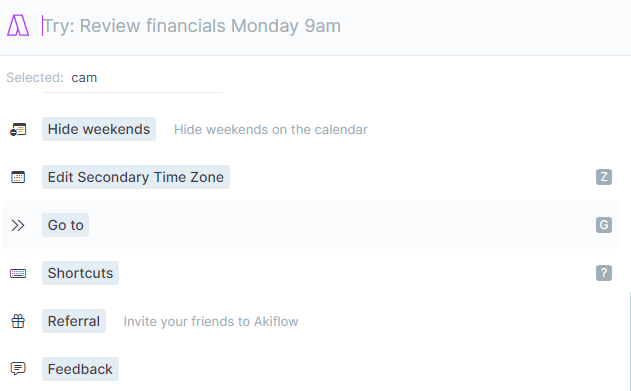Click the G shortcut key badge

604,225
